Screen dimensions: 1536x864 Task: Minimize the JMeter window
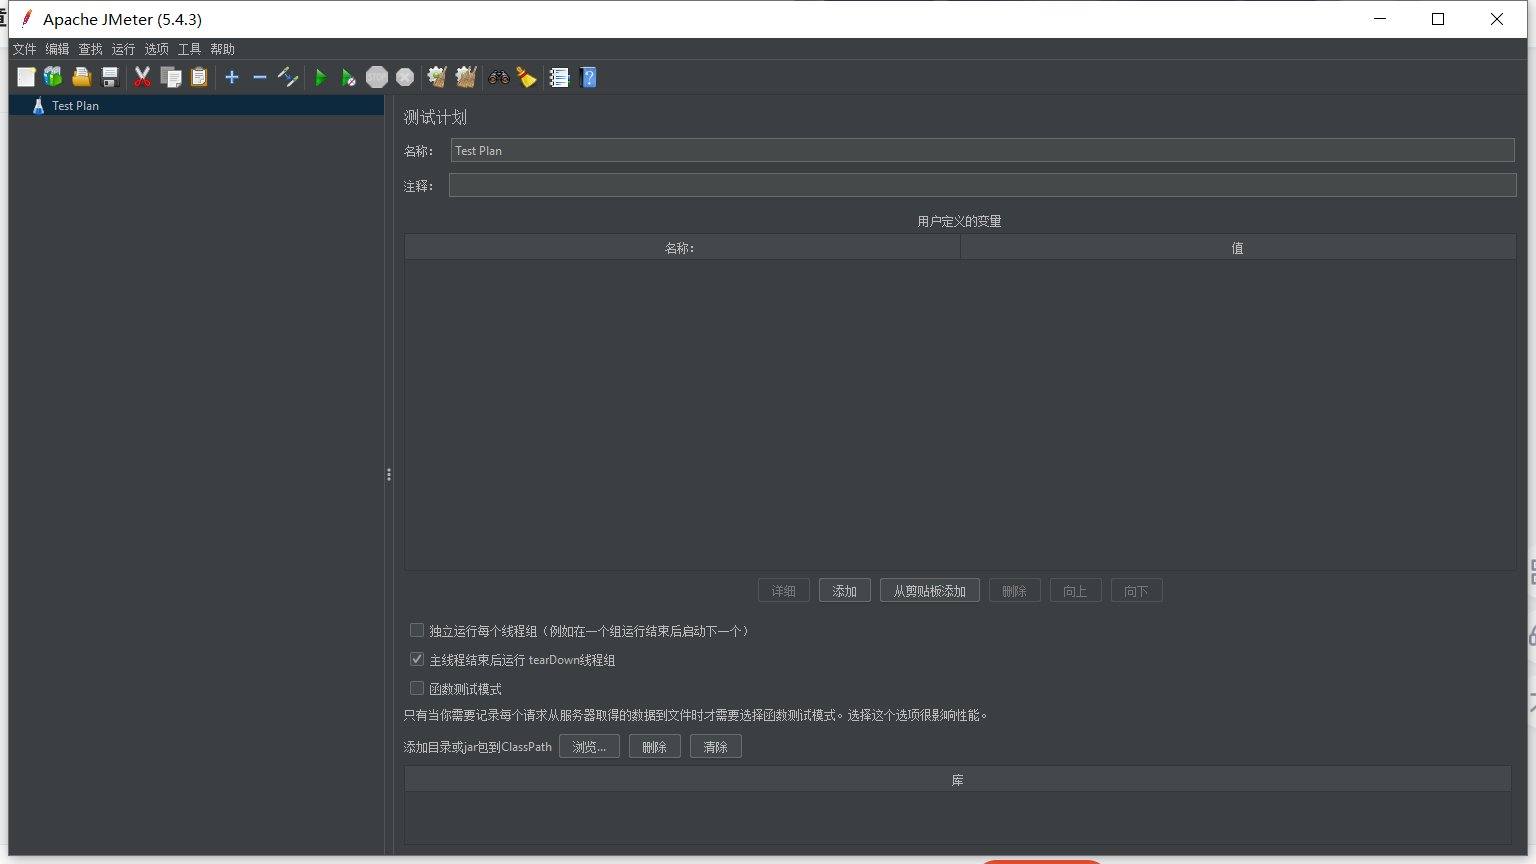[x=1380, y=19]
